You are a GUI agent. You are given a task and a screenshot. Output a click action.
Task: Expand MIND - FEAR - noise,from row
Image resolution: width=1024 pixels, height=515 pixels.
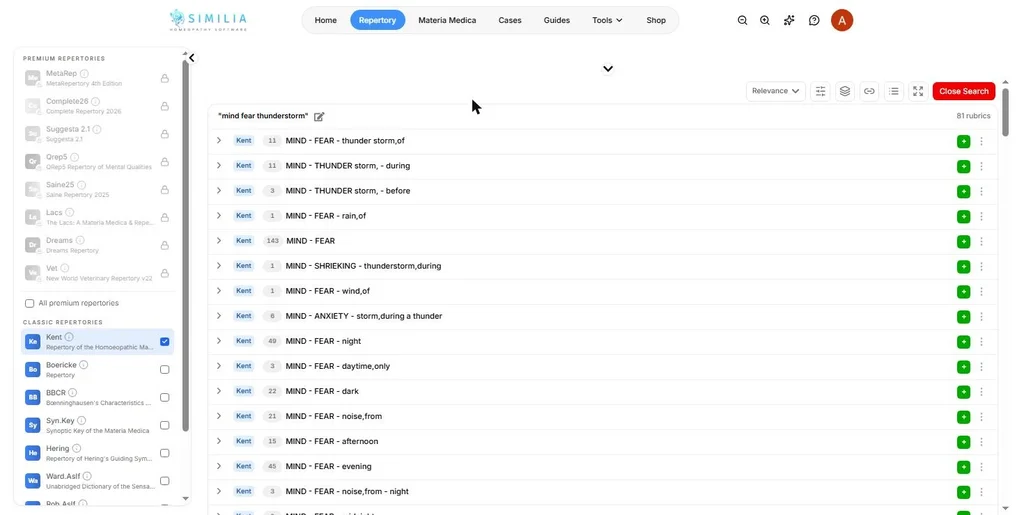point(219,416)
